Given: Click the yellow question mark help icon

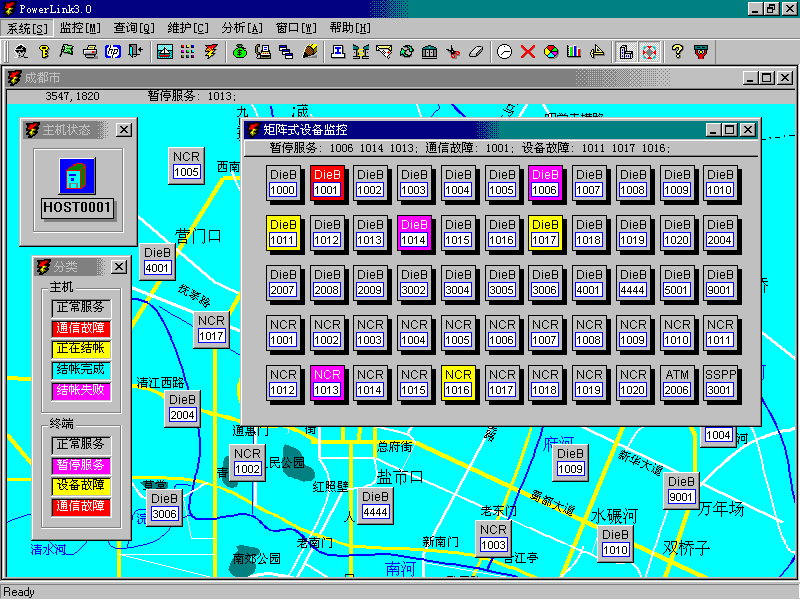Looking at the screenshot, I should point(677,51).
